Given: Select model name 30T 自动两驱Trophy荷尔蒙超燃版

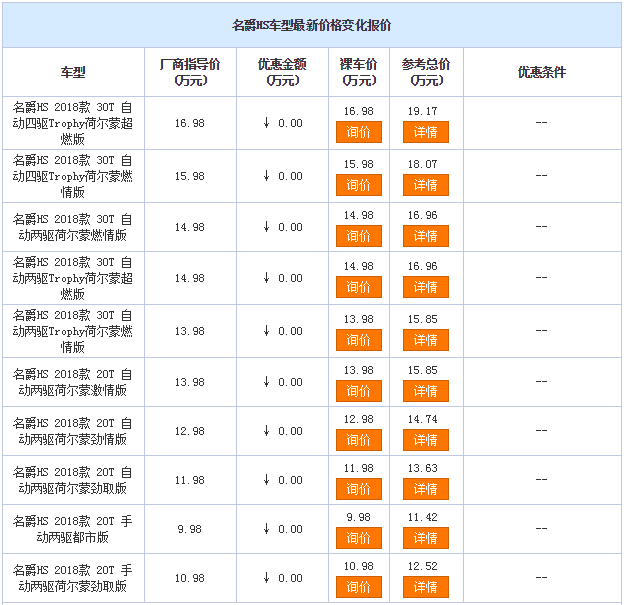Looking at the screenshot, I should 73,278.
